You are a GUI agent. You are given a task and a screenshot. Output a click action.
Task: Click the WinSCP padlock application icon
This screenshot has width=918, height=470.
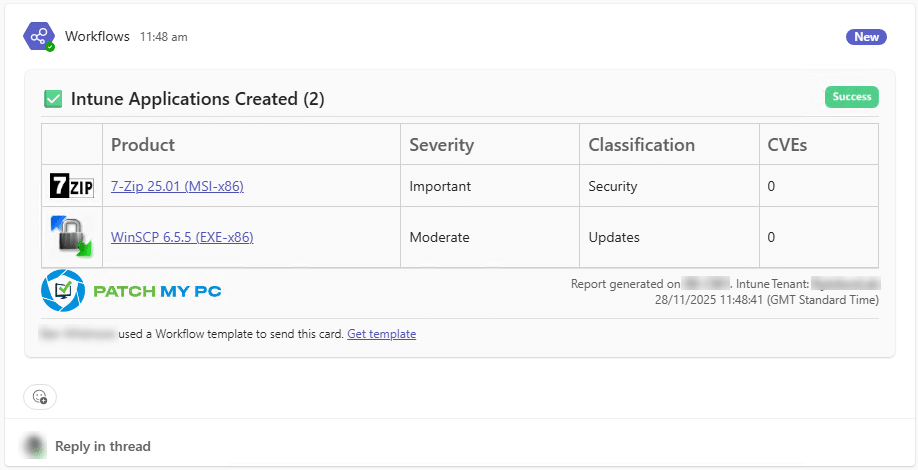click(72, 237)
